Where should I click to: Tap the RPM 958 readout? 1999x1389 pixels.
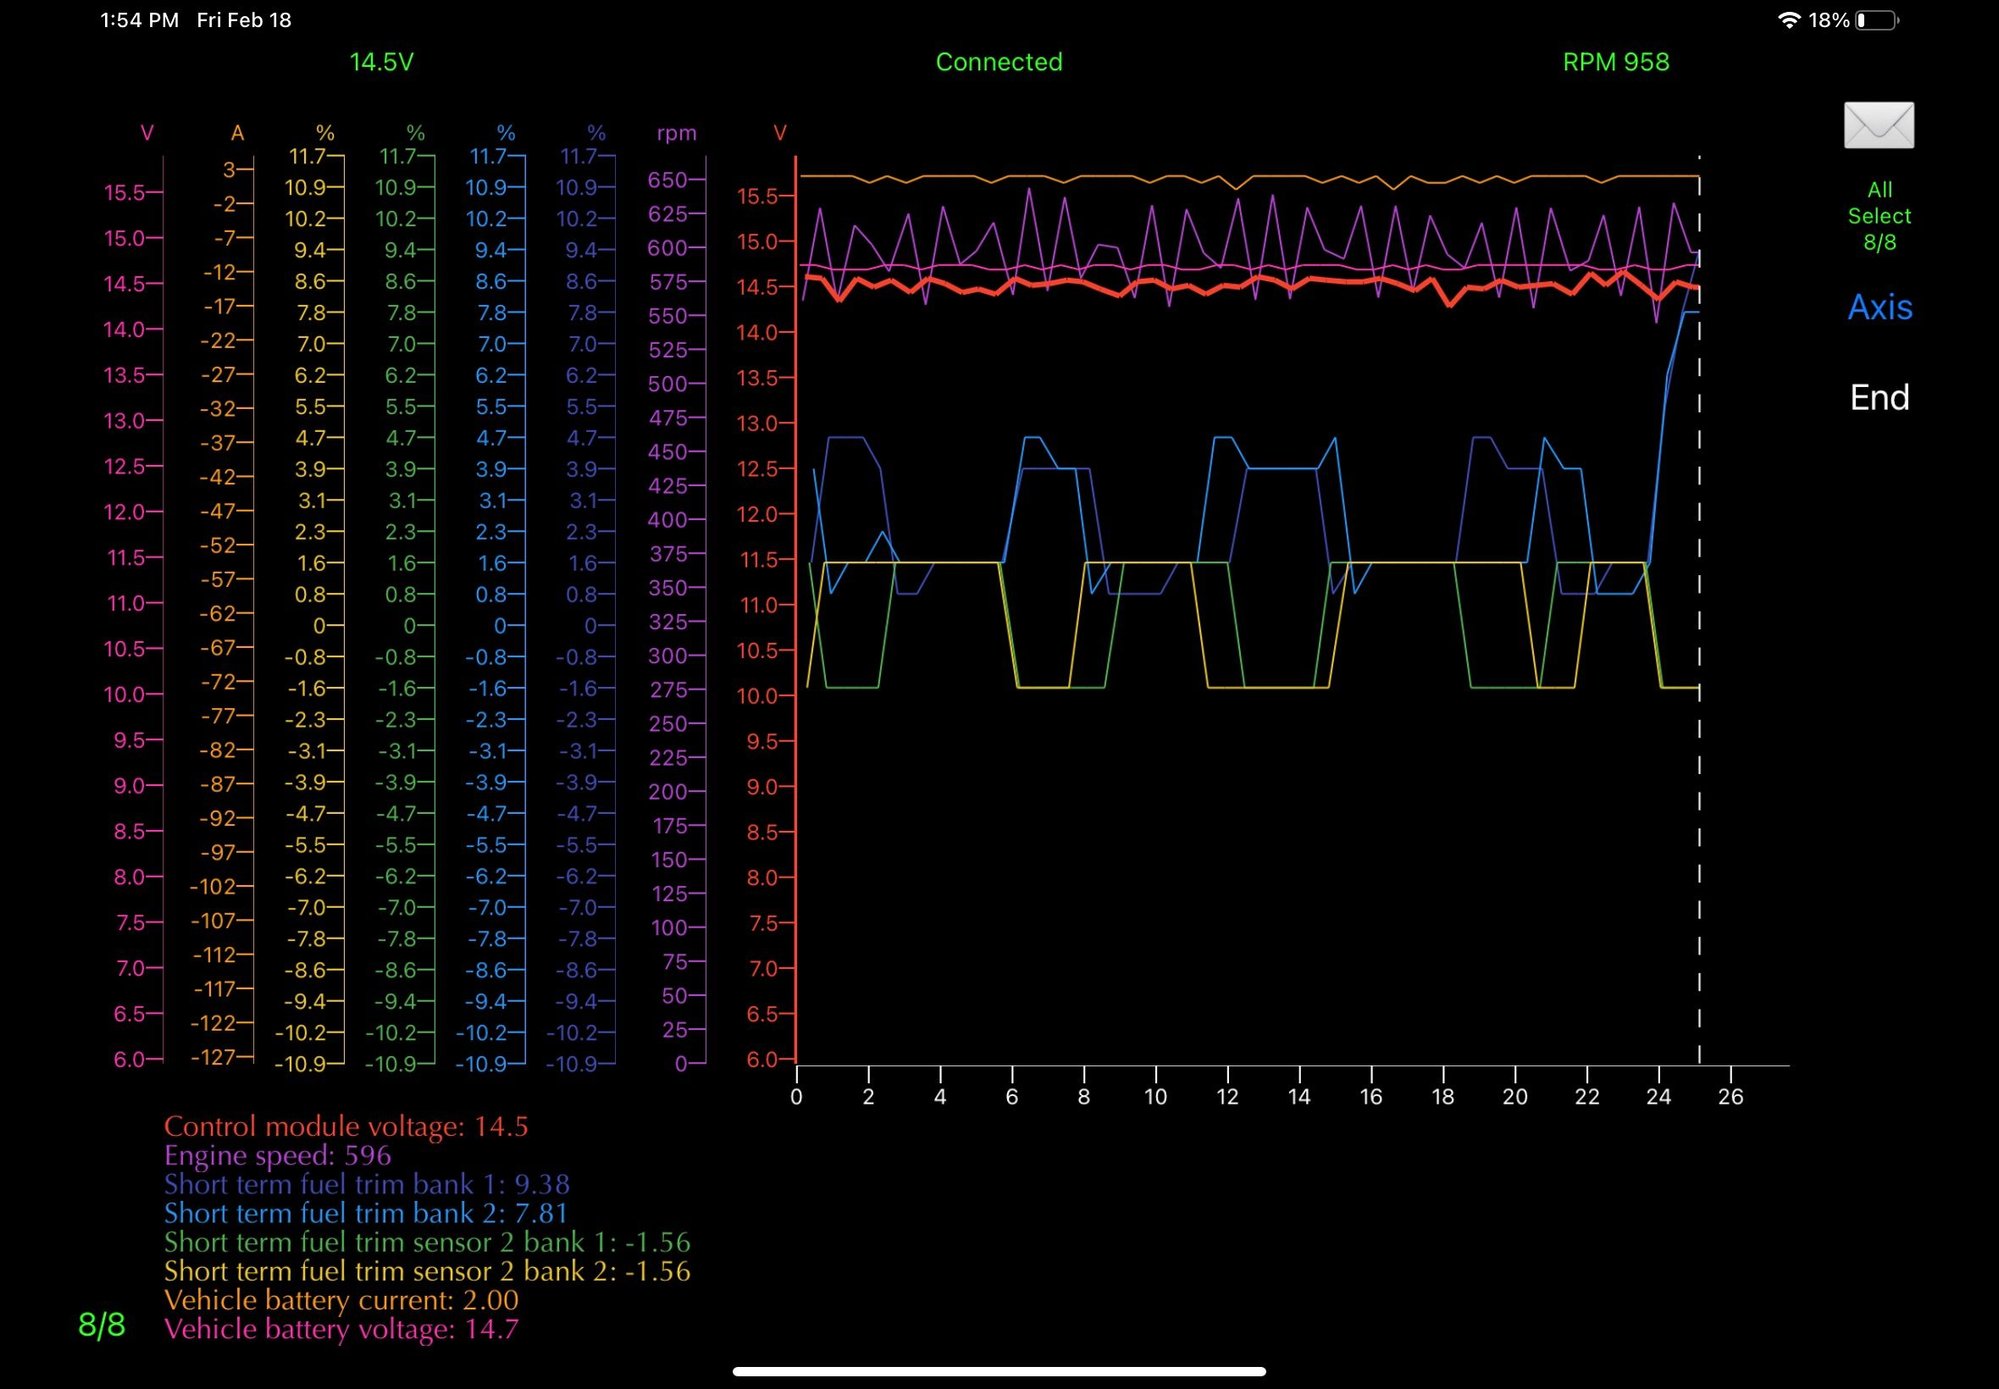[x=1615, y=62]
